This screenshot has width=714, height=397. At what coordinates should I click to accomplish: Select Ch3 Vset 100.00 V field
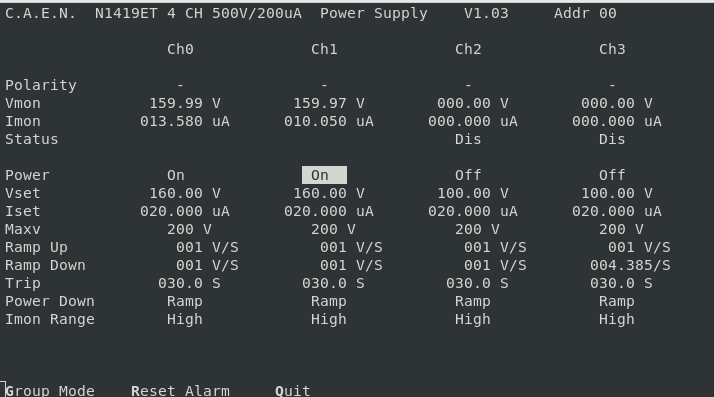(617, 193)
